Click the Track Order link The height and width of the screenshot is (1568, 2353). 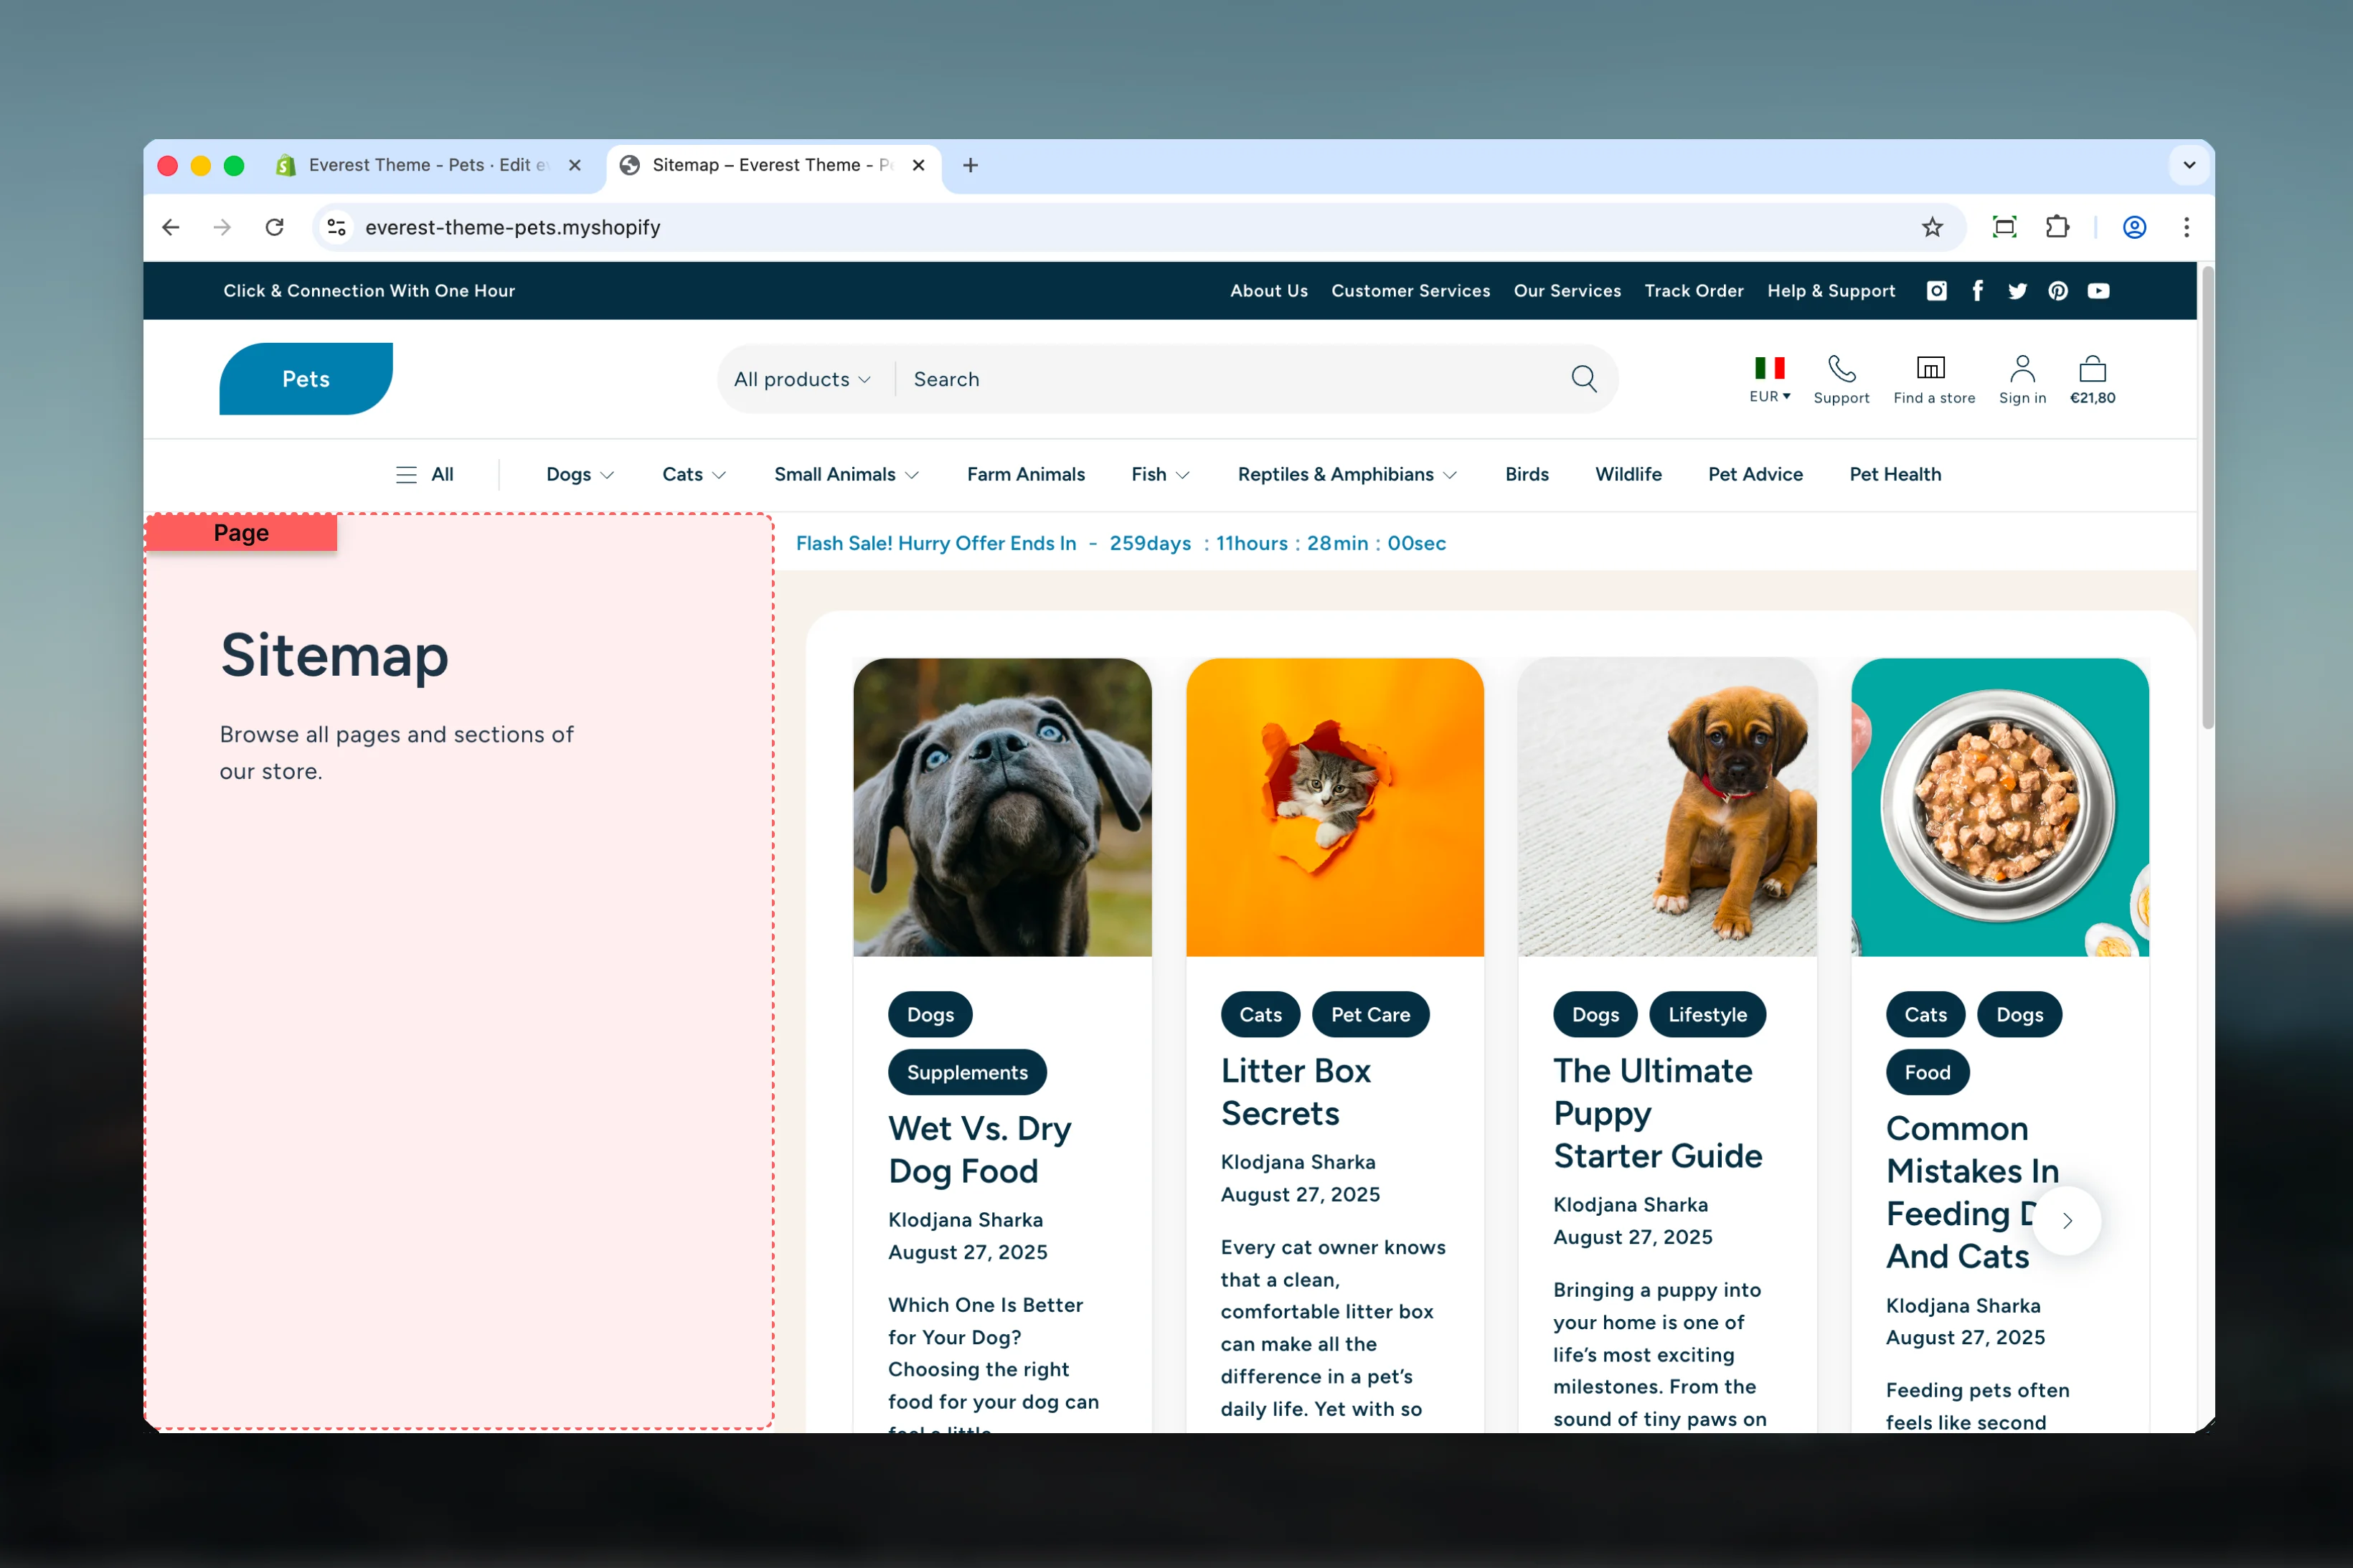[x=1693, y=291]
